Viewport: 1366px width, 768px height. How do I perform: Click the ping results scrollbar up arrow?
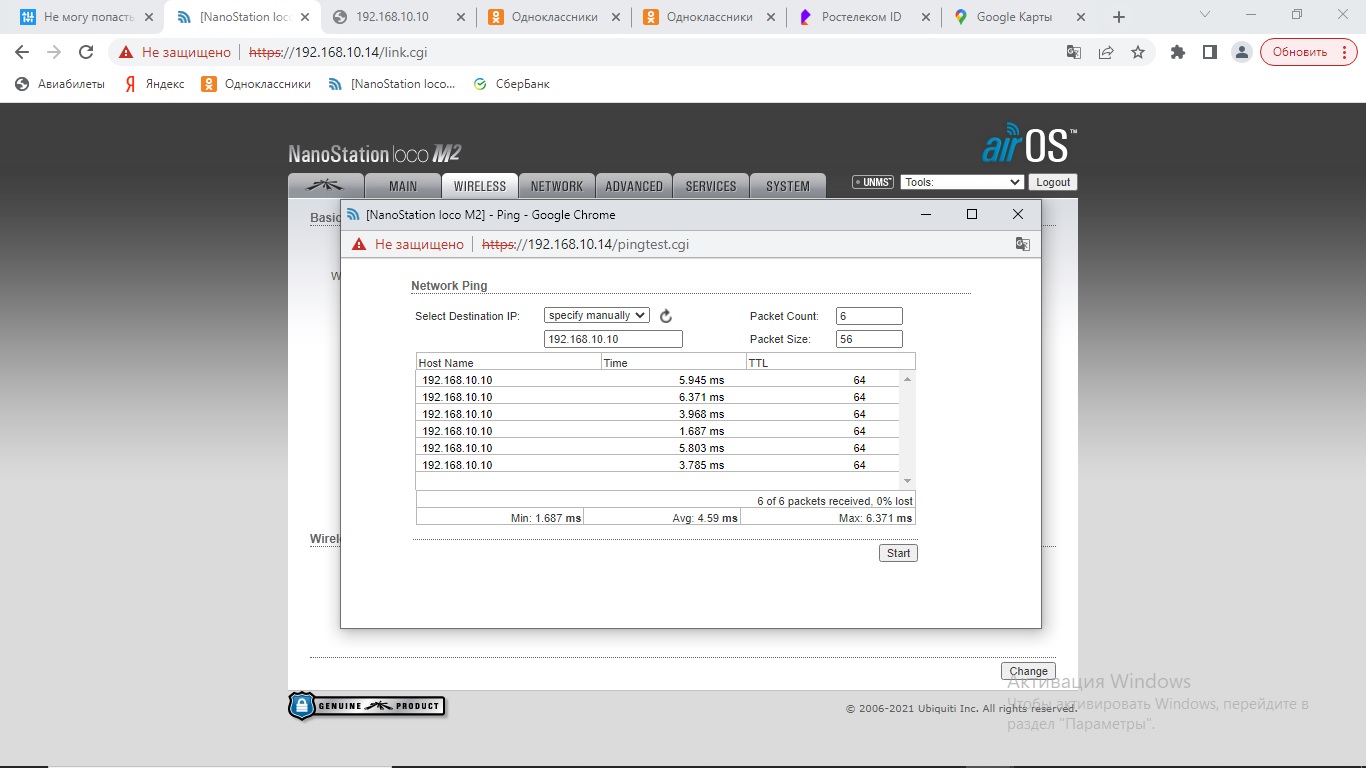[908, 379]
